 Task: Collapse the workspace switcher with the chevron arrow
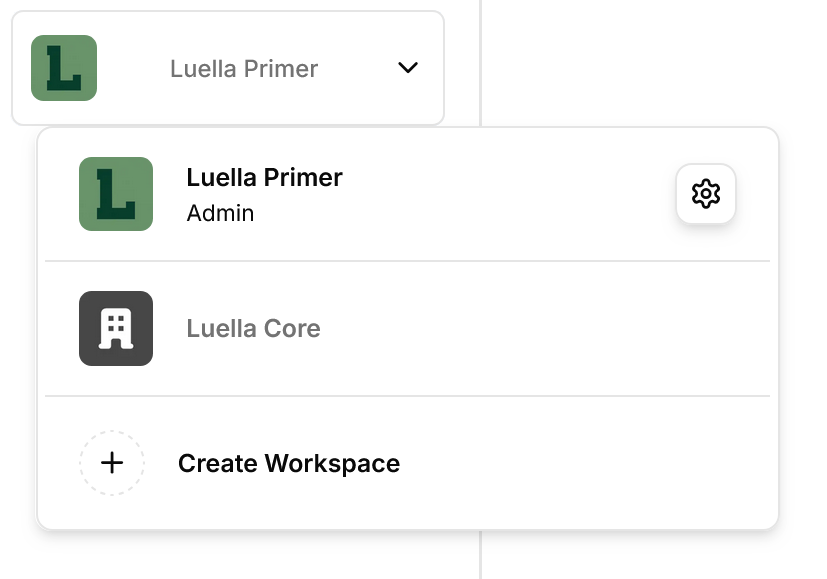(408, 67)
